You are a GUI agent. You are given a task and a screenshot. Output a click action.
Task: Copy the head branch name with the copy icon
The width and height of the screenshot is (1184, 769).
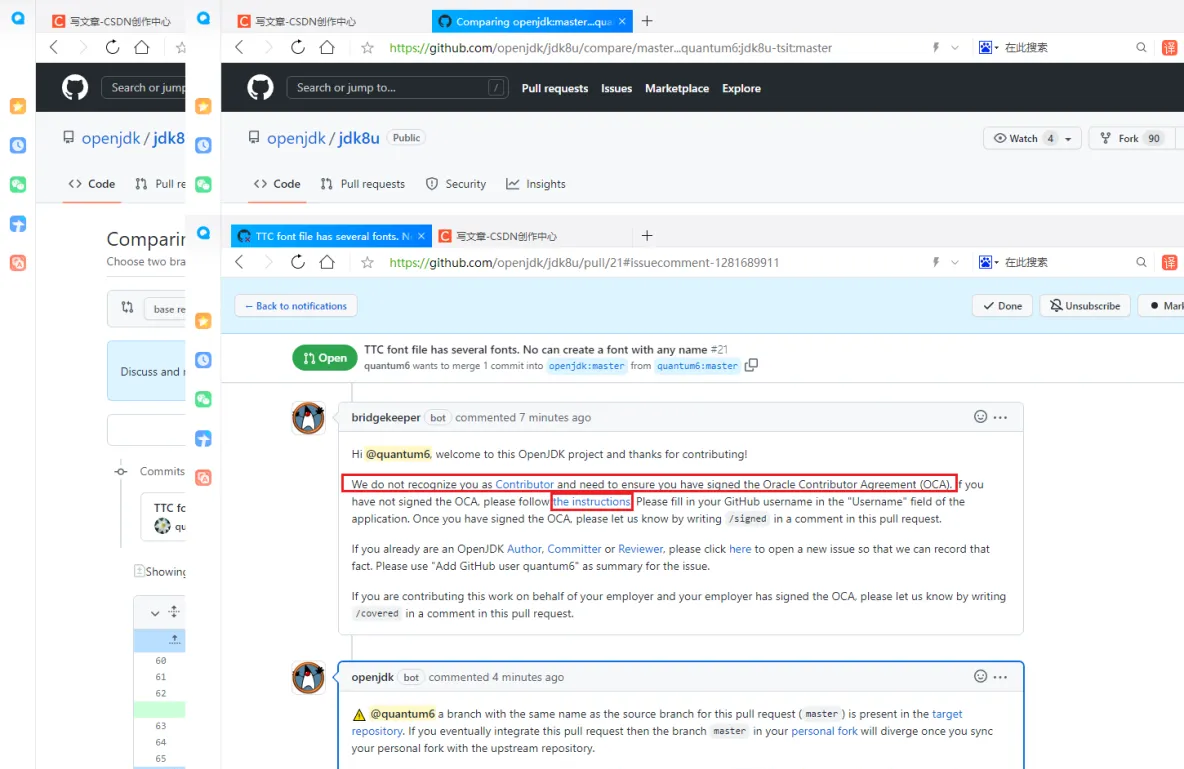click(751, 366)
